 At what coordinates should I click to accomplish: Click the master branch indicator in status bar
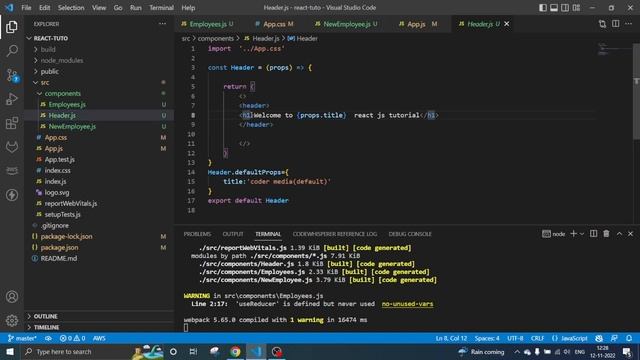(x=22, y=338)
